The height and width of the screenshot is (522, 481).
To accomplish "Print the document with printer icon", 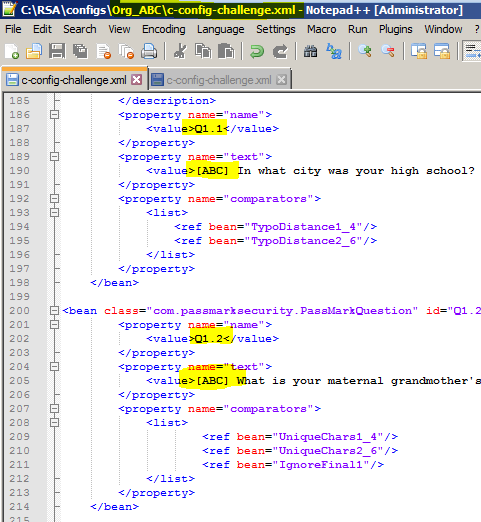I will 149,52.
